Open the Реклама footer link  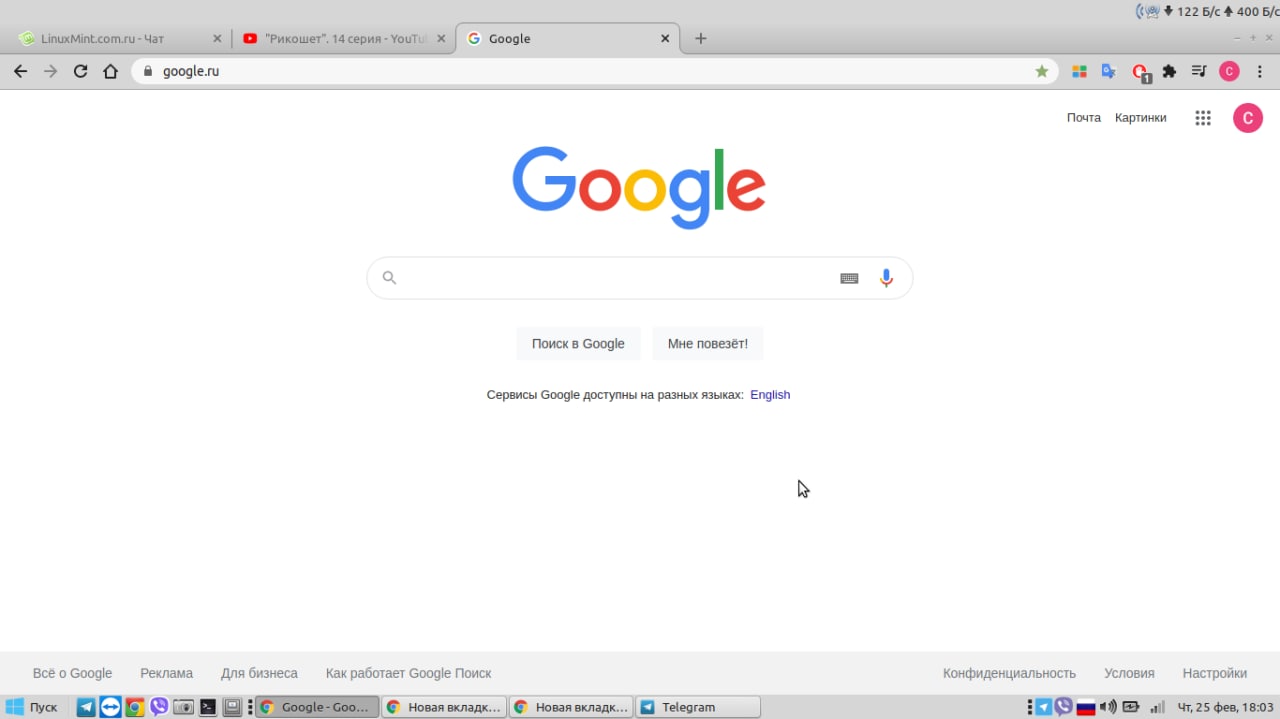tap(167, 673)
